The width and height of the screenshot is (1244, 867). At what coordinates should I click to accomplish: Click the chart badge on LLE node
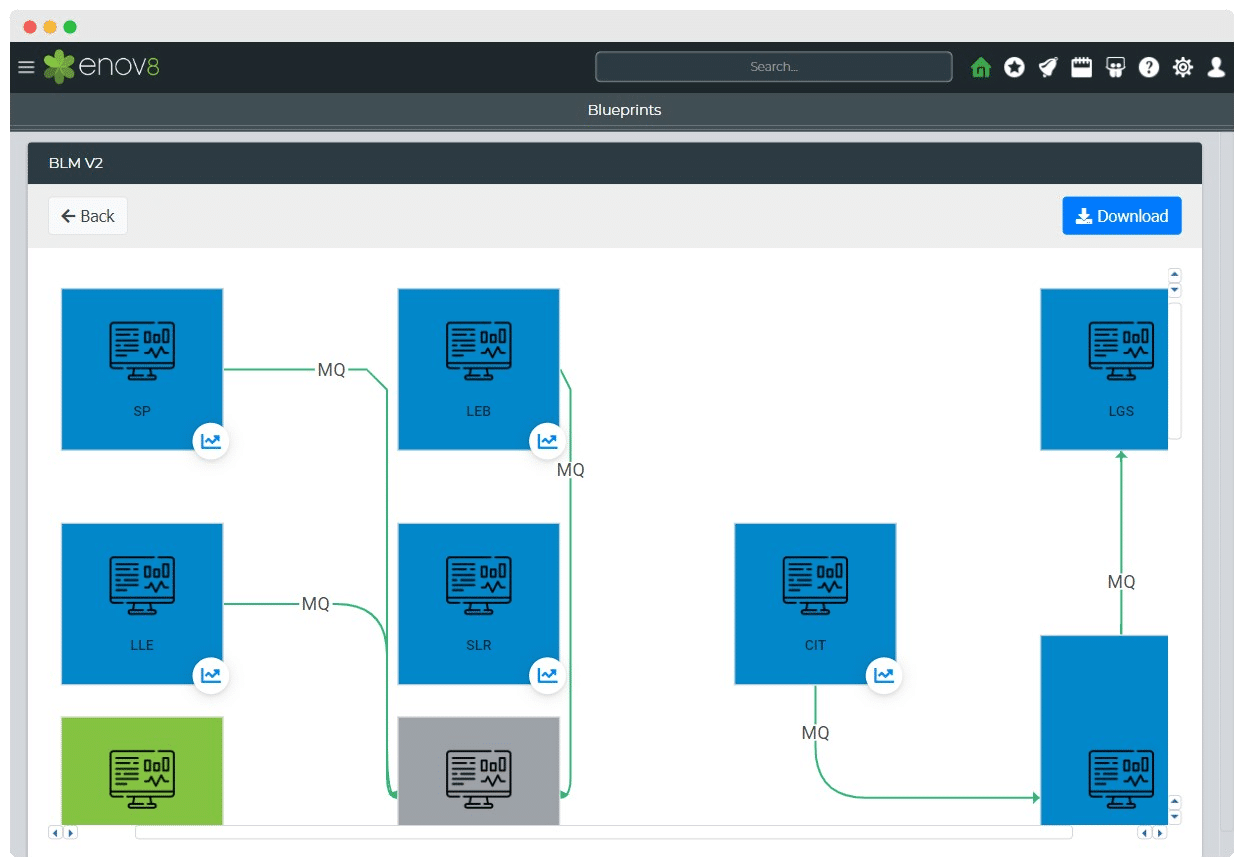click(x=211, y=675)
